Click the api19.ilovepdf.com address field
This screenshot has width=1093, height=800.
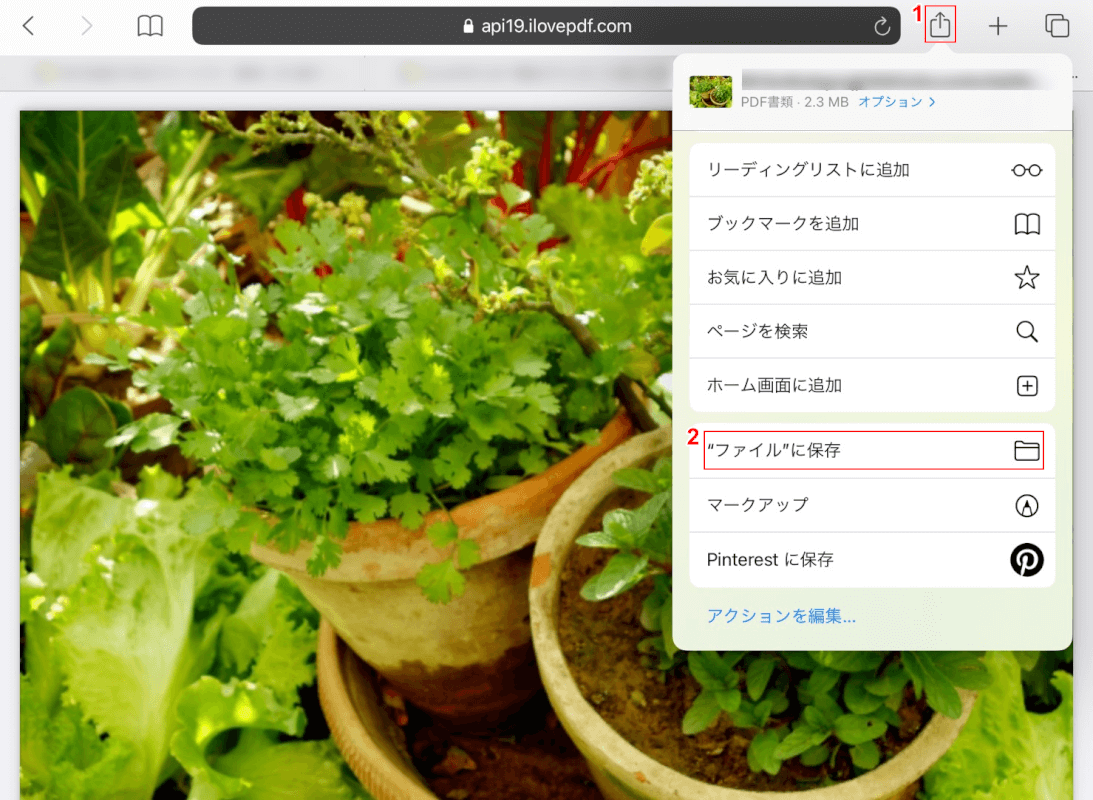coord(546,26)
